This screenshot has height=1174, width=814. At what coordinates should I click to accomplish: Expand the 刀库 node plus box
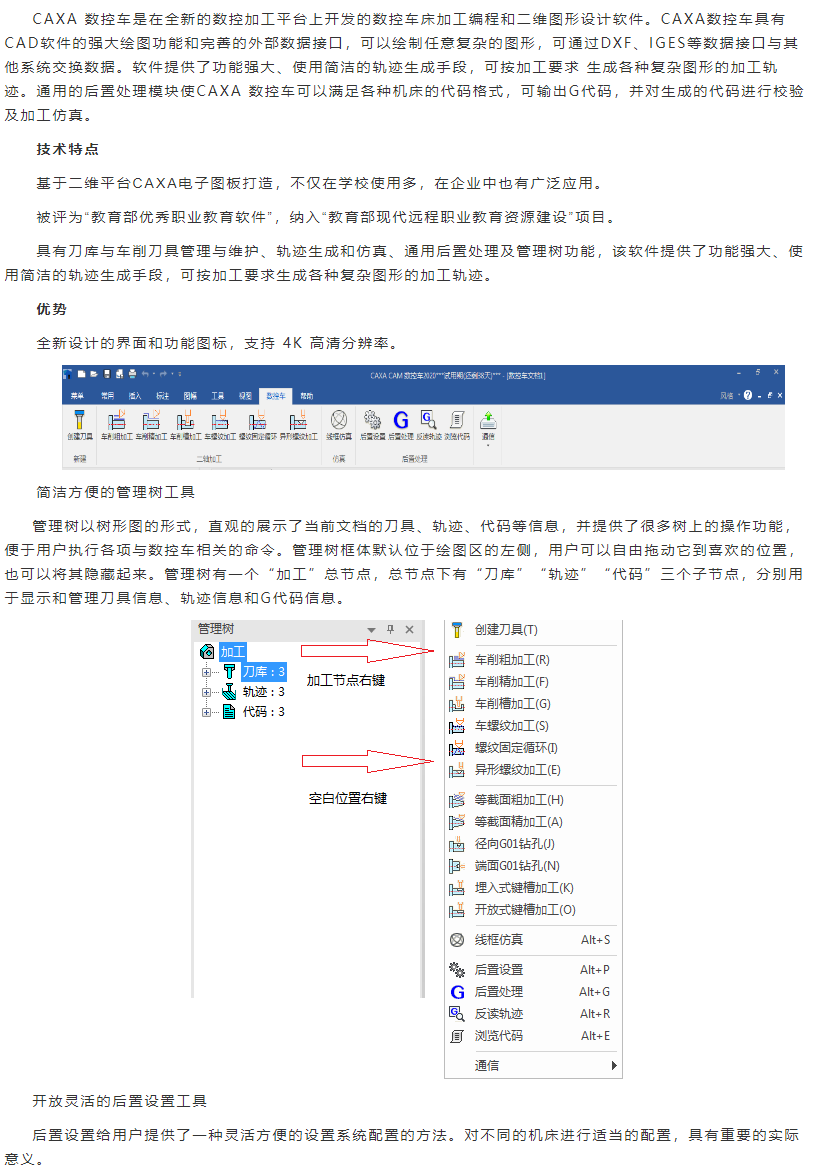coord(206,672)
